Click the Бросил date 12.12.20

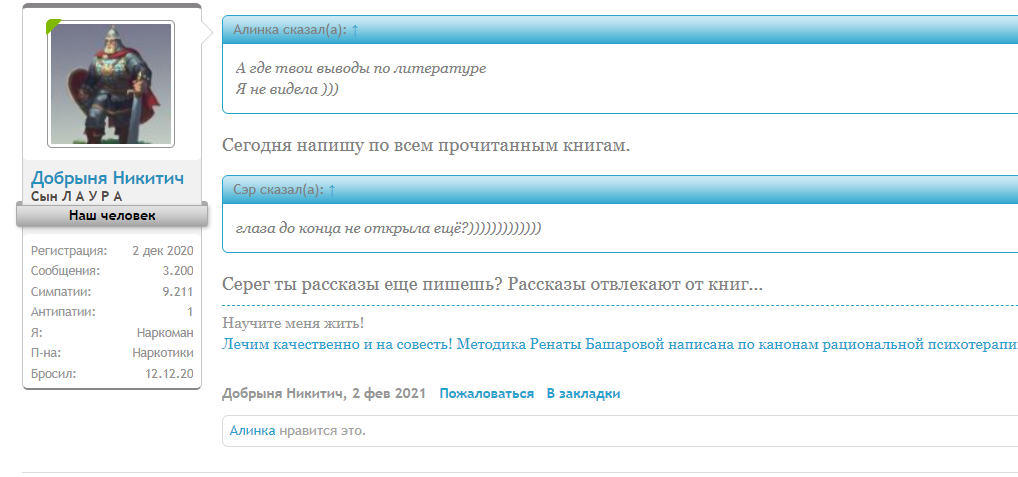point(169,374)
